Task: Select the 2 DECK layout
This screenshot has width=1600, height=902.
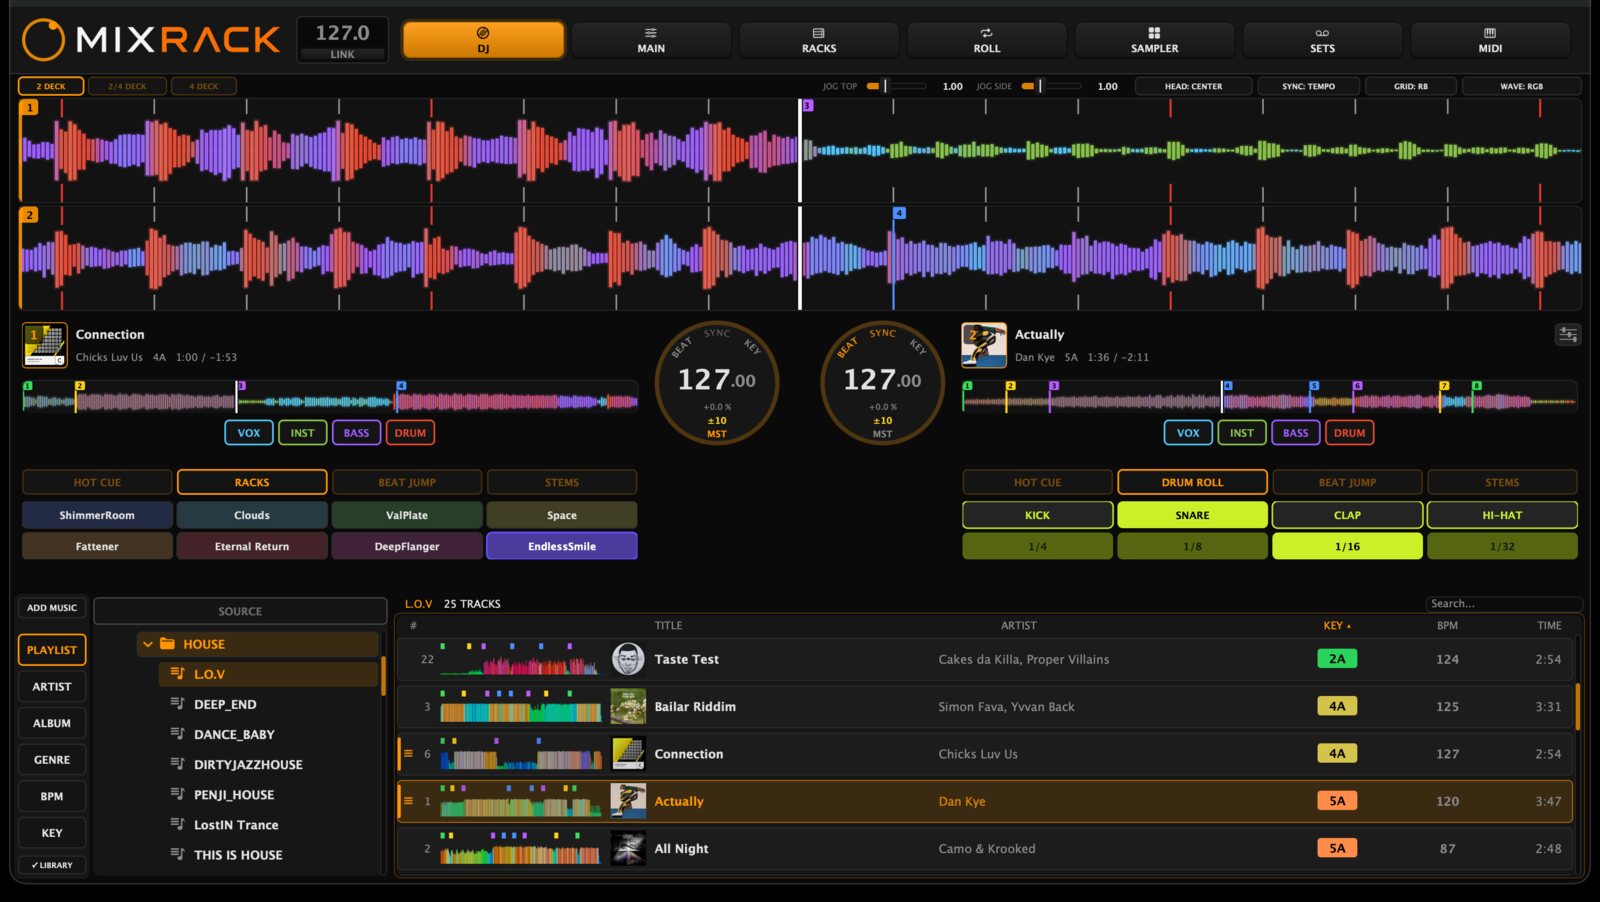Action: click(x=51, y=86)
